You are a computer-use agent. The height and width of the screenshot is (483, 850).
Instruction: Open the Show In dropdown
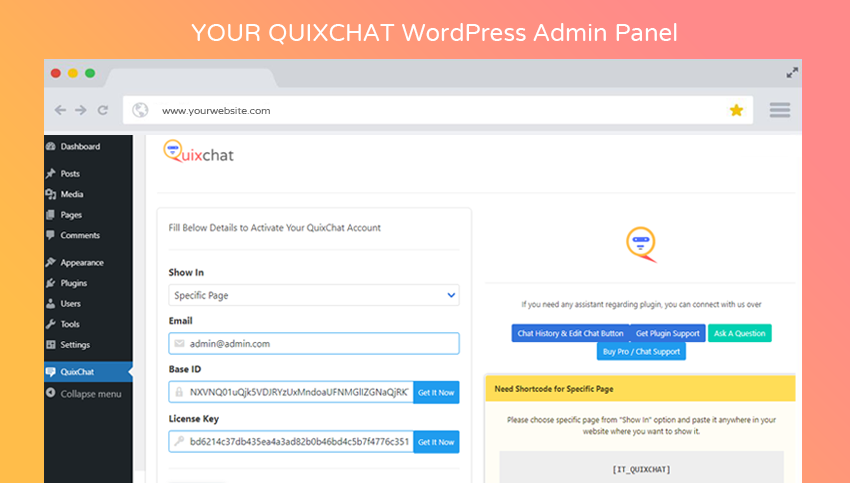(314, 295)
